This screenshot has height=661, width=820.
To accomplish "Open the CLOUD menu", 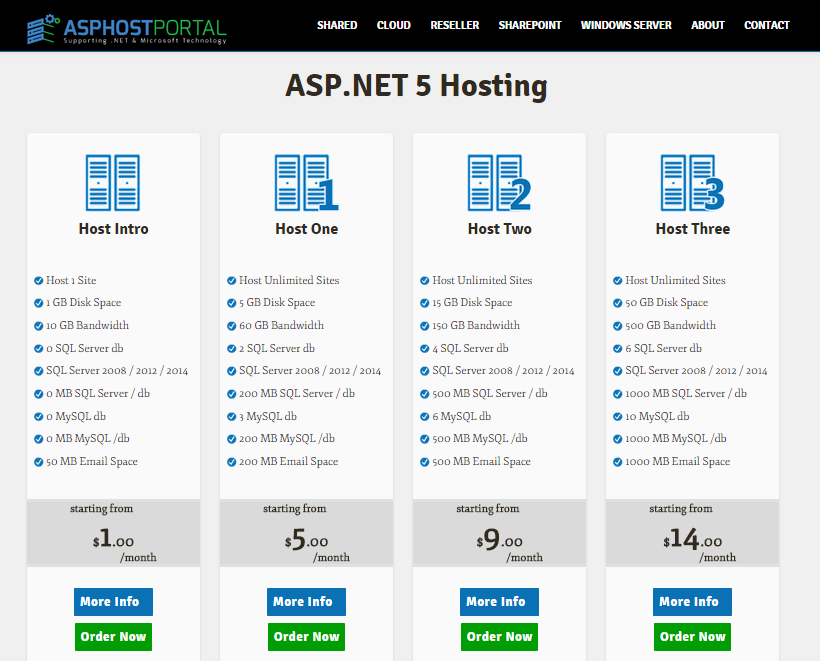I will point(393,25).
